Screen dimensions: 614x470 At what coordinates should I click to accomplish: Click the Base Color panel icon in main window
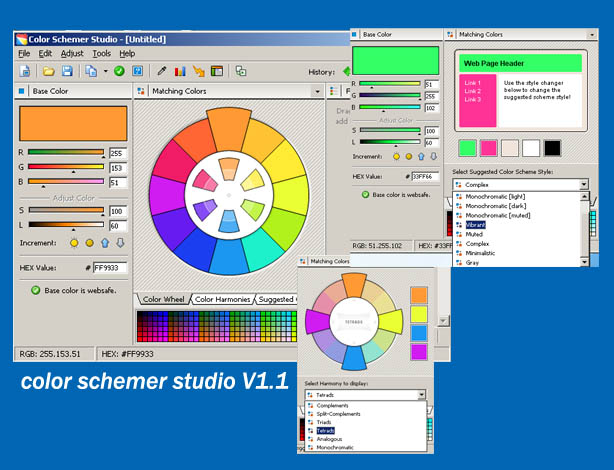22,91
